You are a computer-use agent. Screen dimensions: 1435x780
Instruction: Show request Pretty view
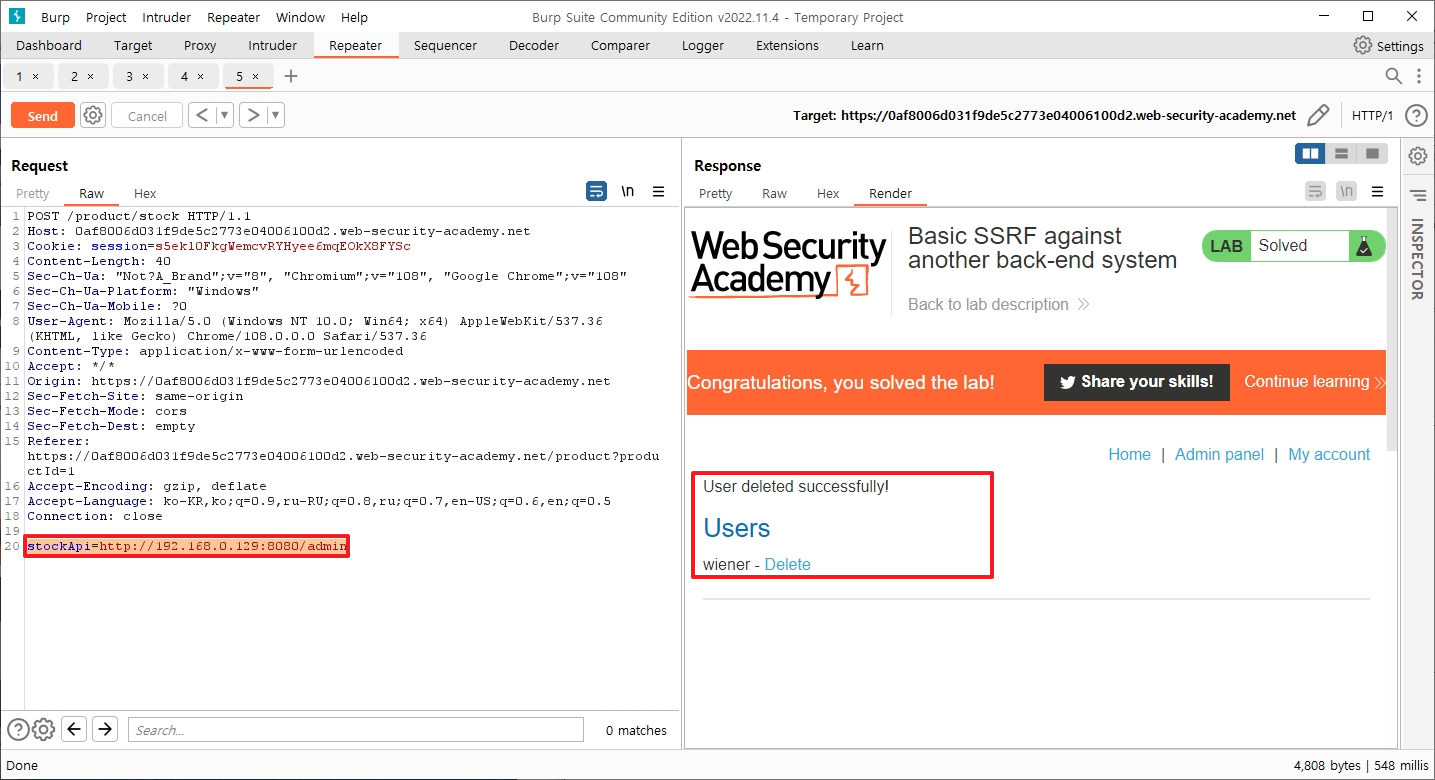click(32, 194)
